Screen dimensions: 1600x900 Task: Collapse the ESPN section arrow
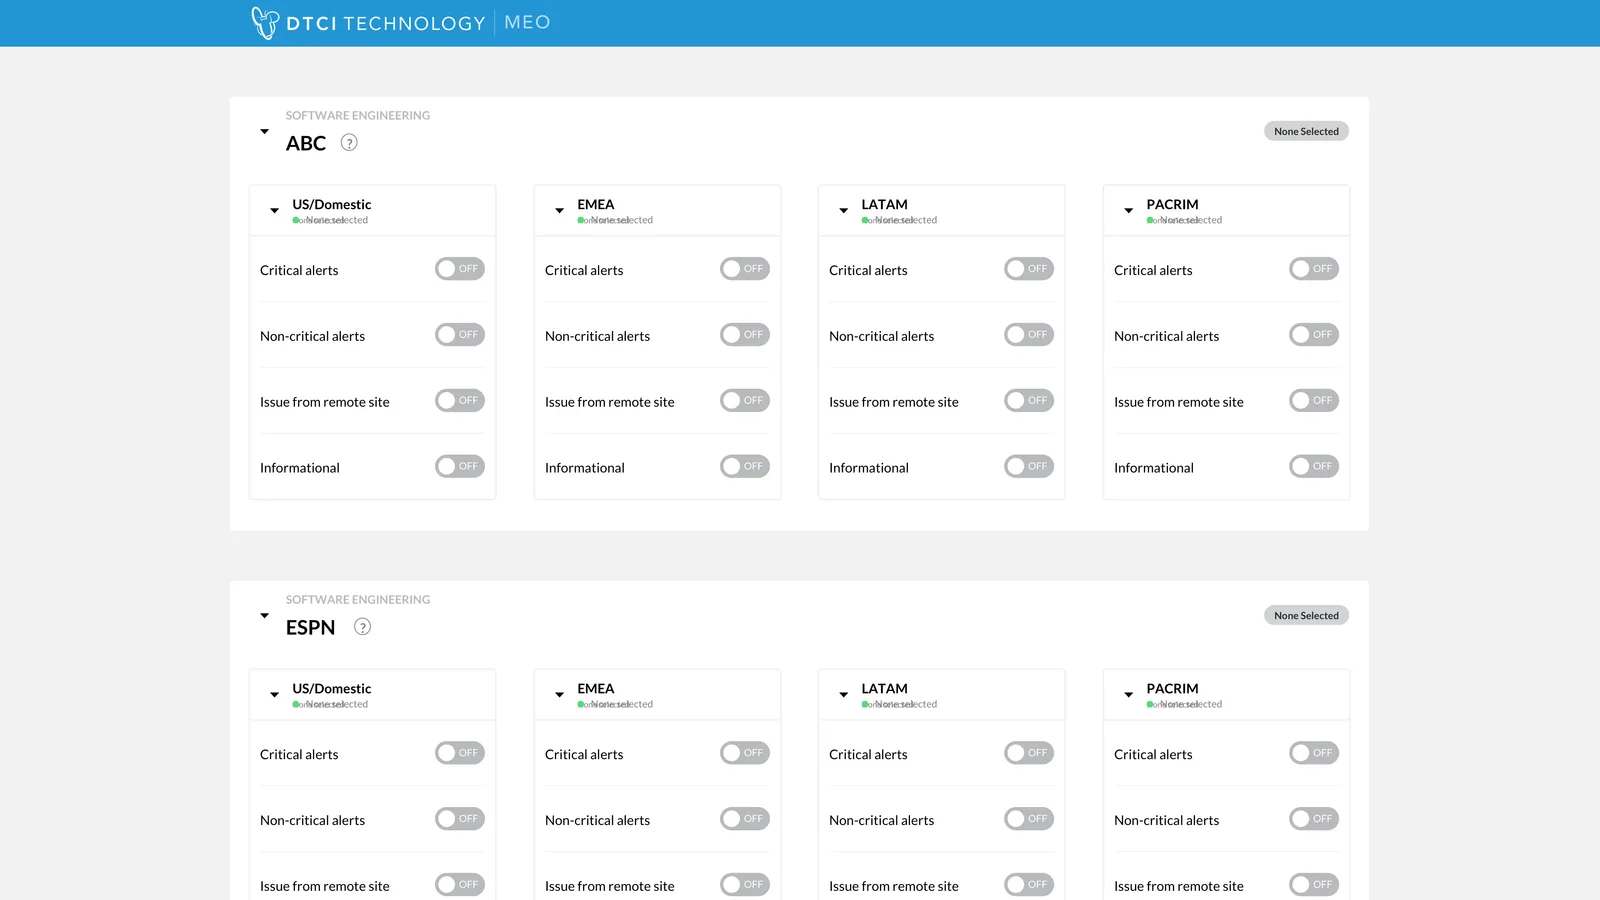point(264,615)
